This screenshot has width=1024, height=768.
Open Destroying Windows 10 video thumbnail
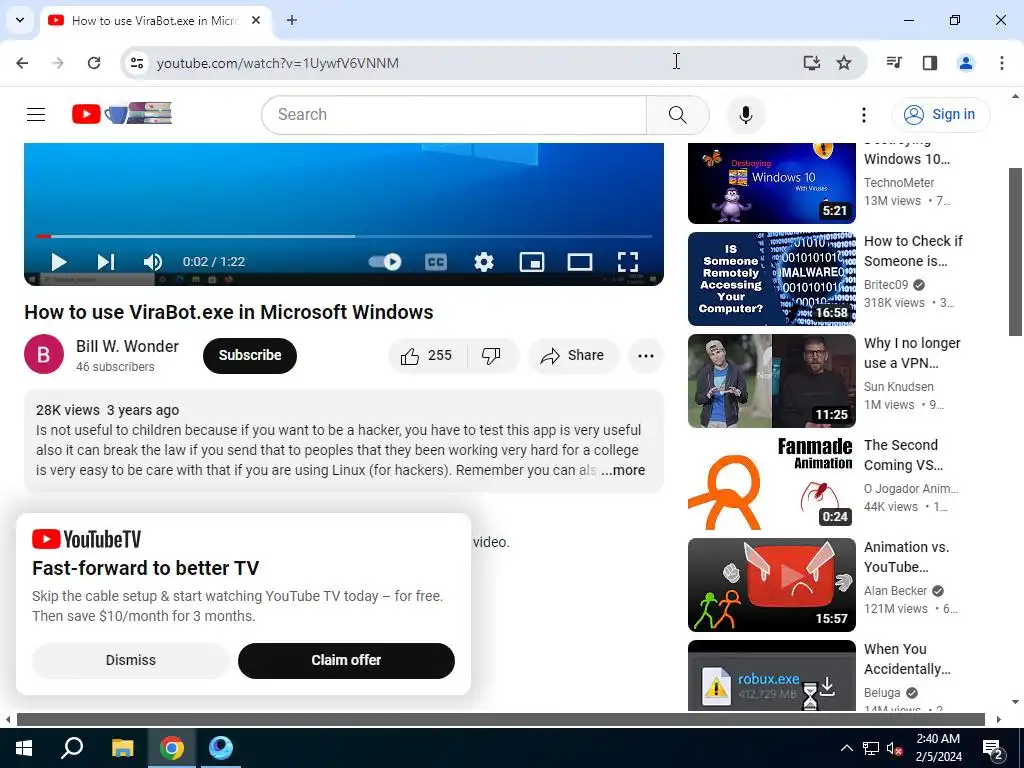[x=771, y=184]
